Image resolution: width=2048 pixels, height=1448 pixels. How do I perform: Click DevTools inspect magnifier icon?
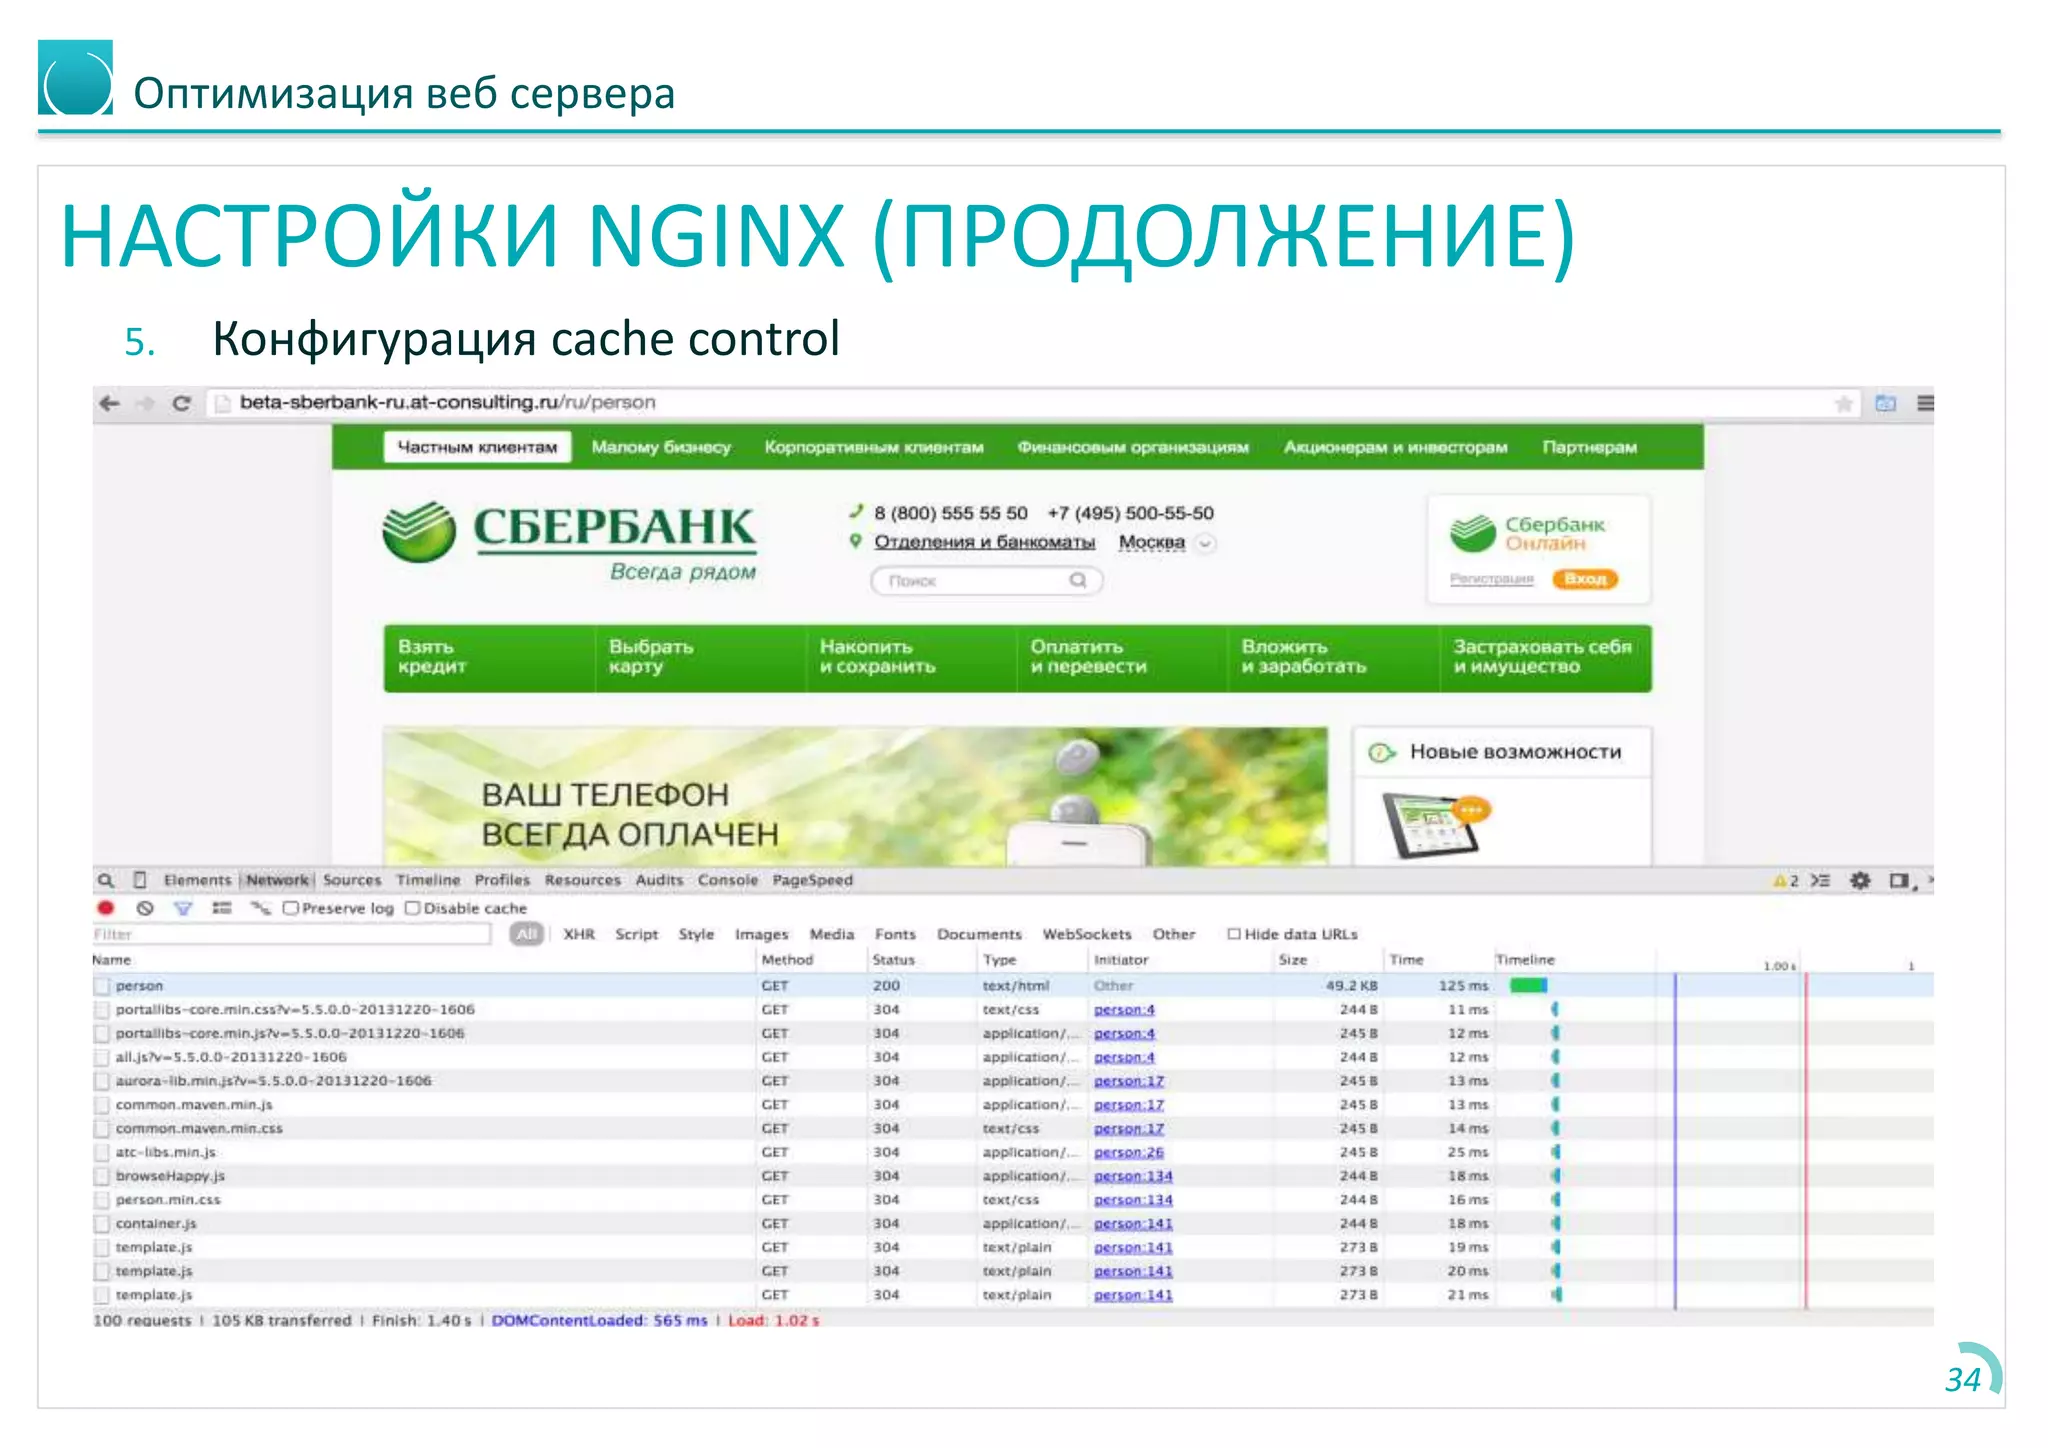(106, 880)
